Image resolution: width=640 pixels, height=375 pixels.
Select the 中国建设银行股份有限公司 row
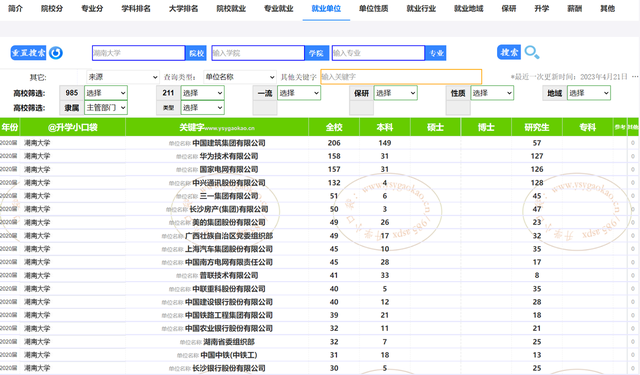coord(320,302)
